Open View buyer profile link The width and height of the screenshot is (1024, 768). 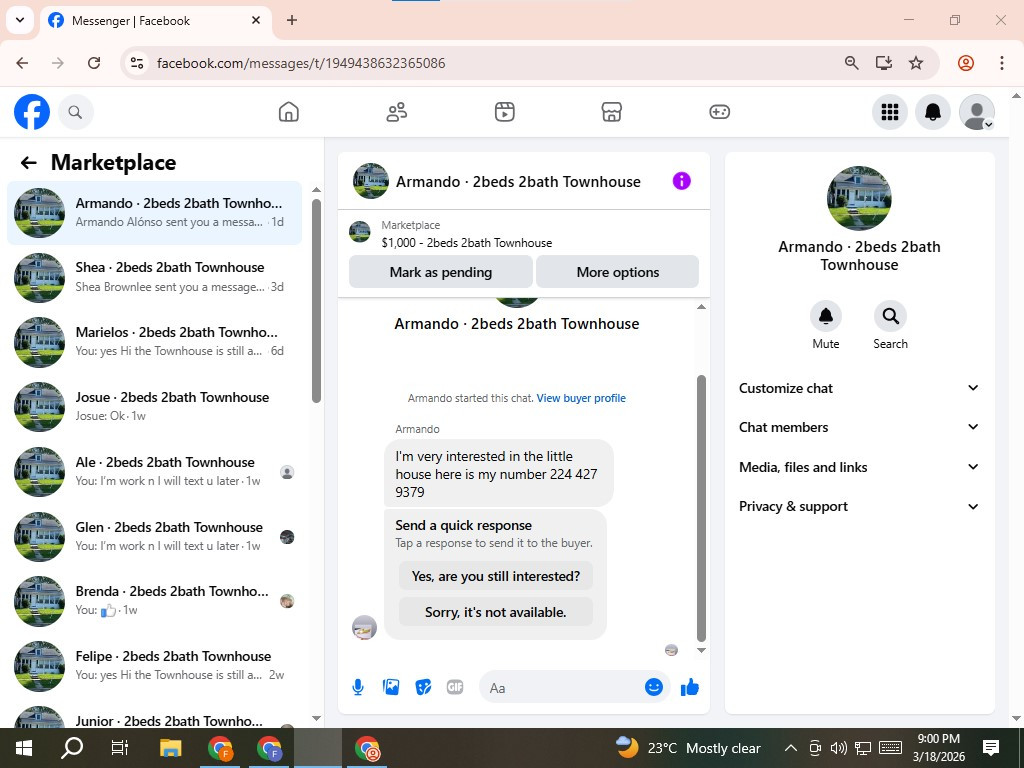click(581, 398)
